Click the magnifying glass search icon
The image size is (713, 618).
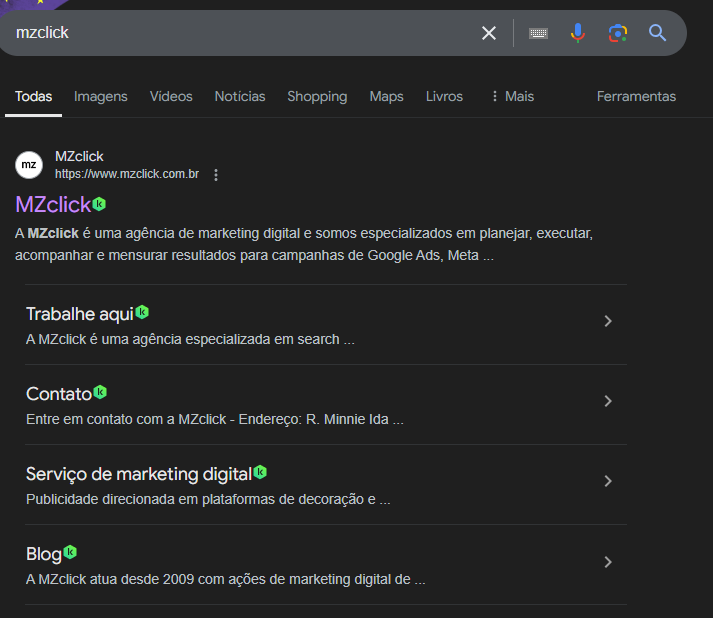[x=658, y=33]
